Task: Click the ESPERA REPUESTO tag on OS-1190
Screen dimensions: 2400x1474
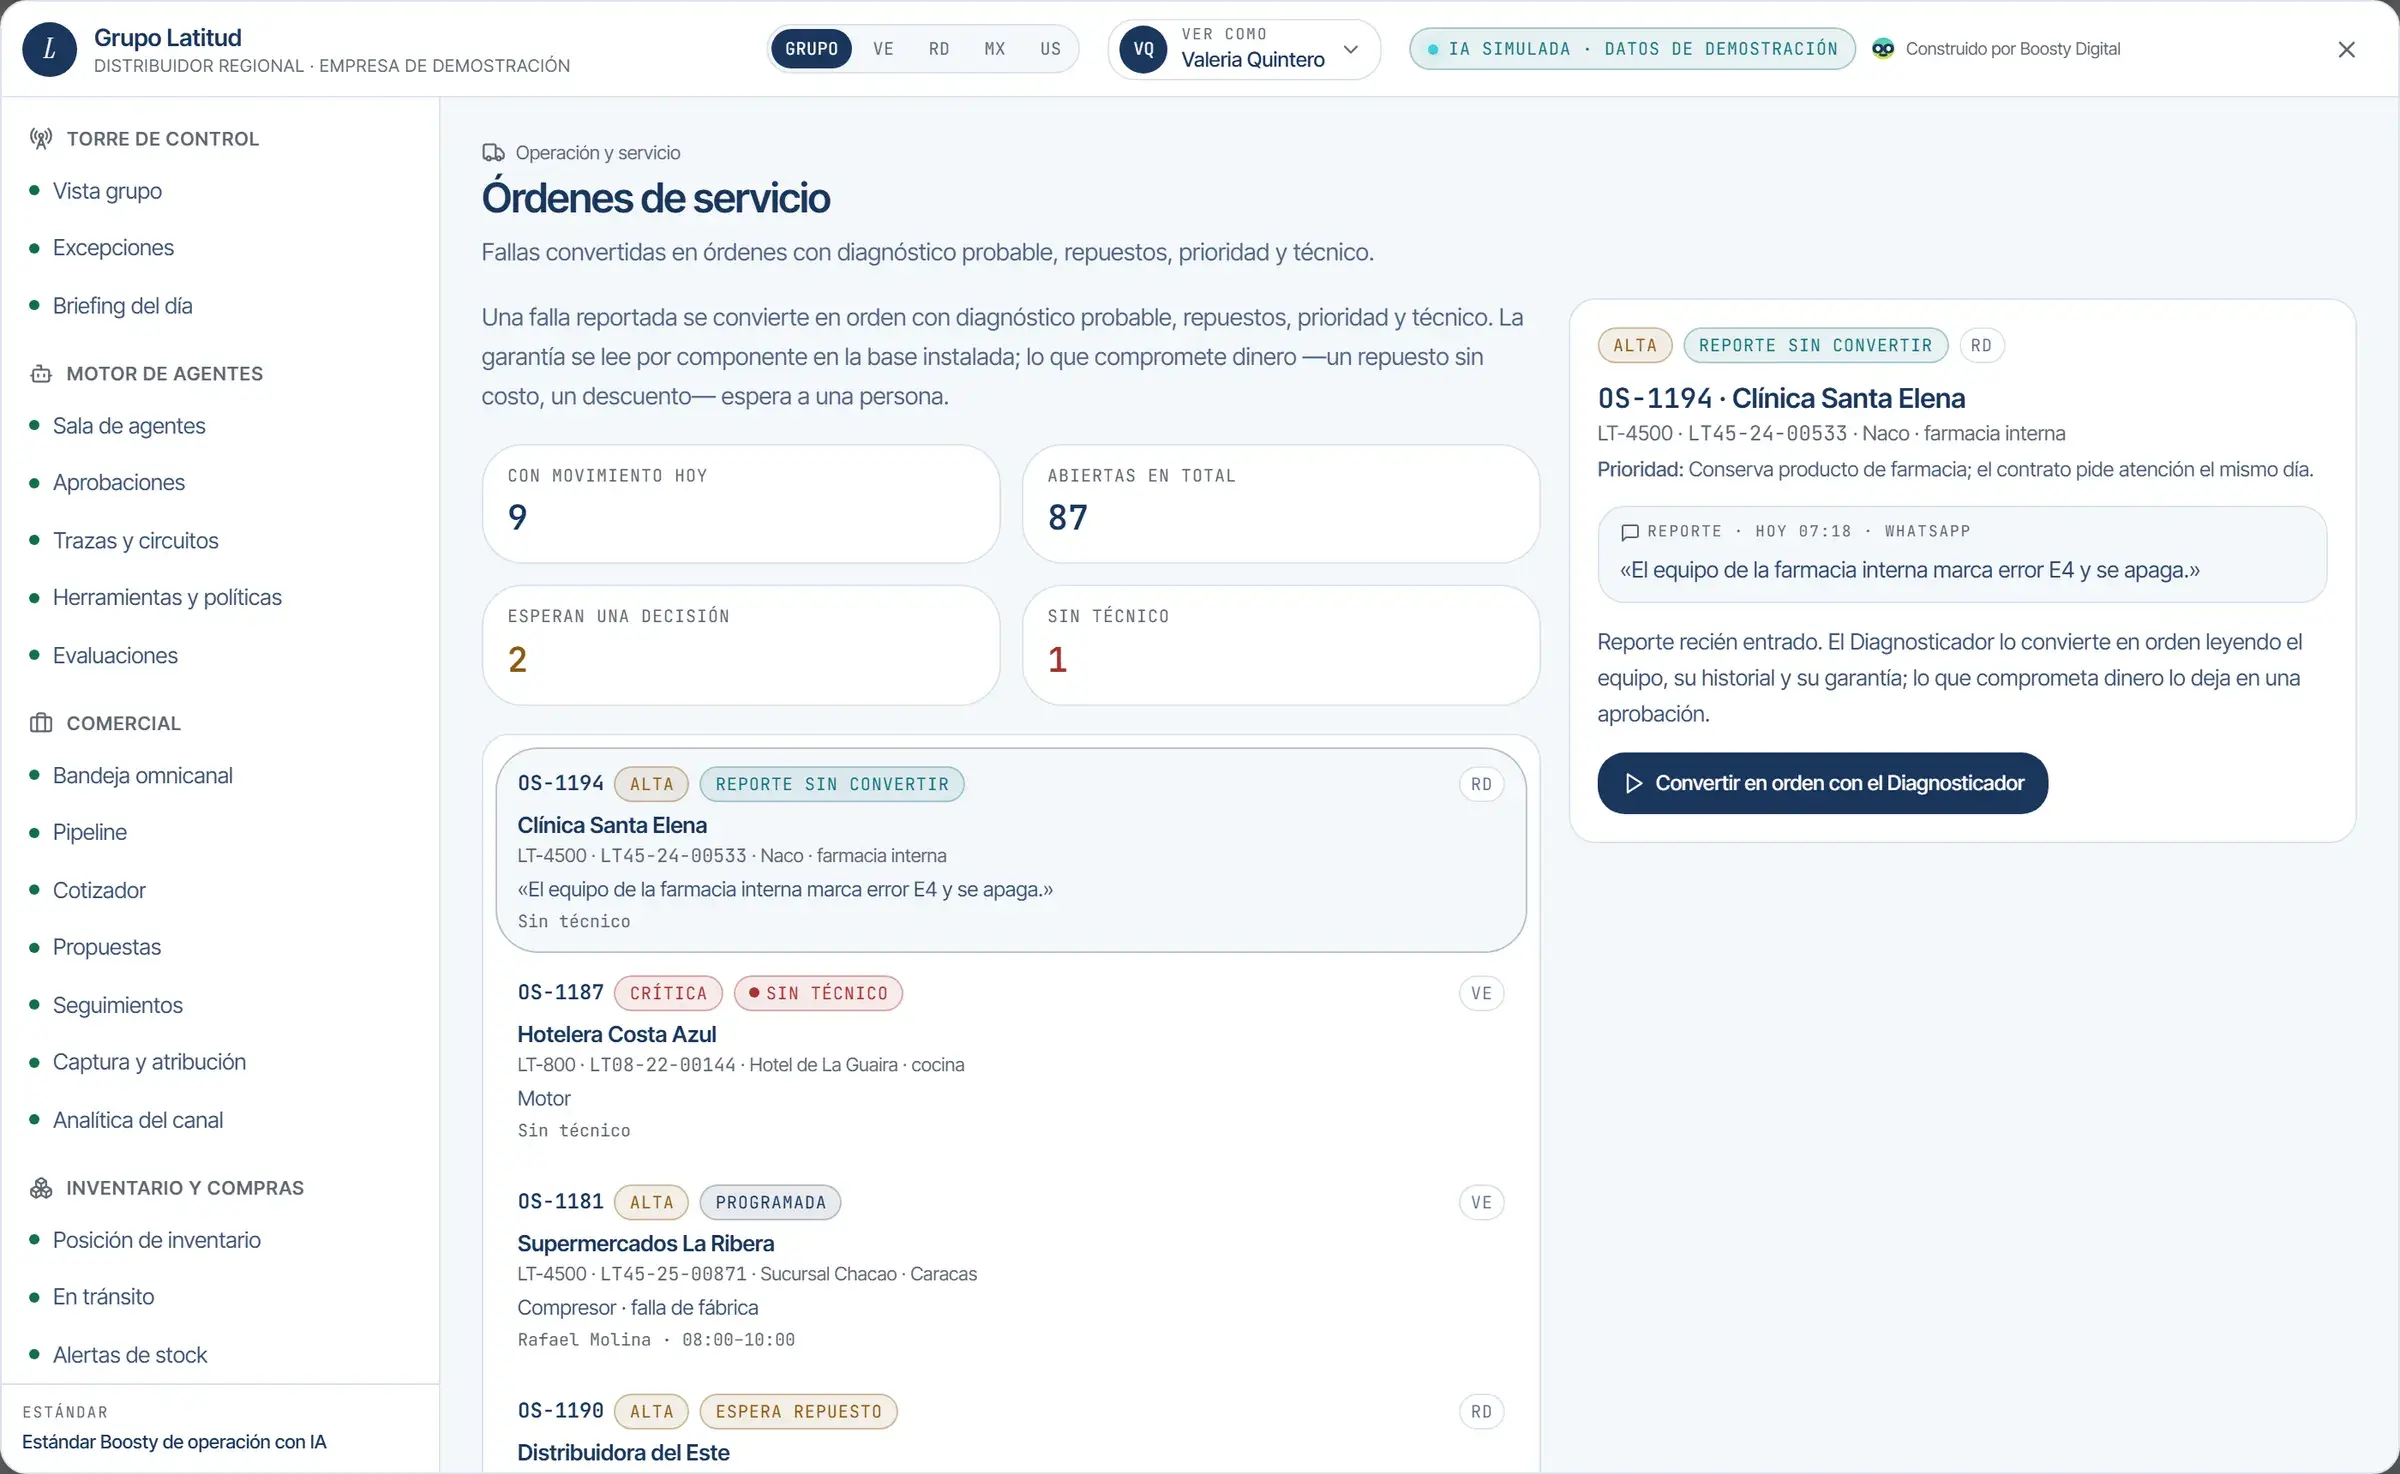Action: 799,1412
